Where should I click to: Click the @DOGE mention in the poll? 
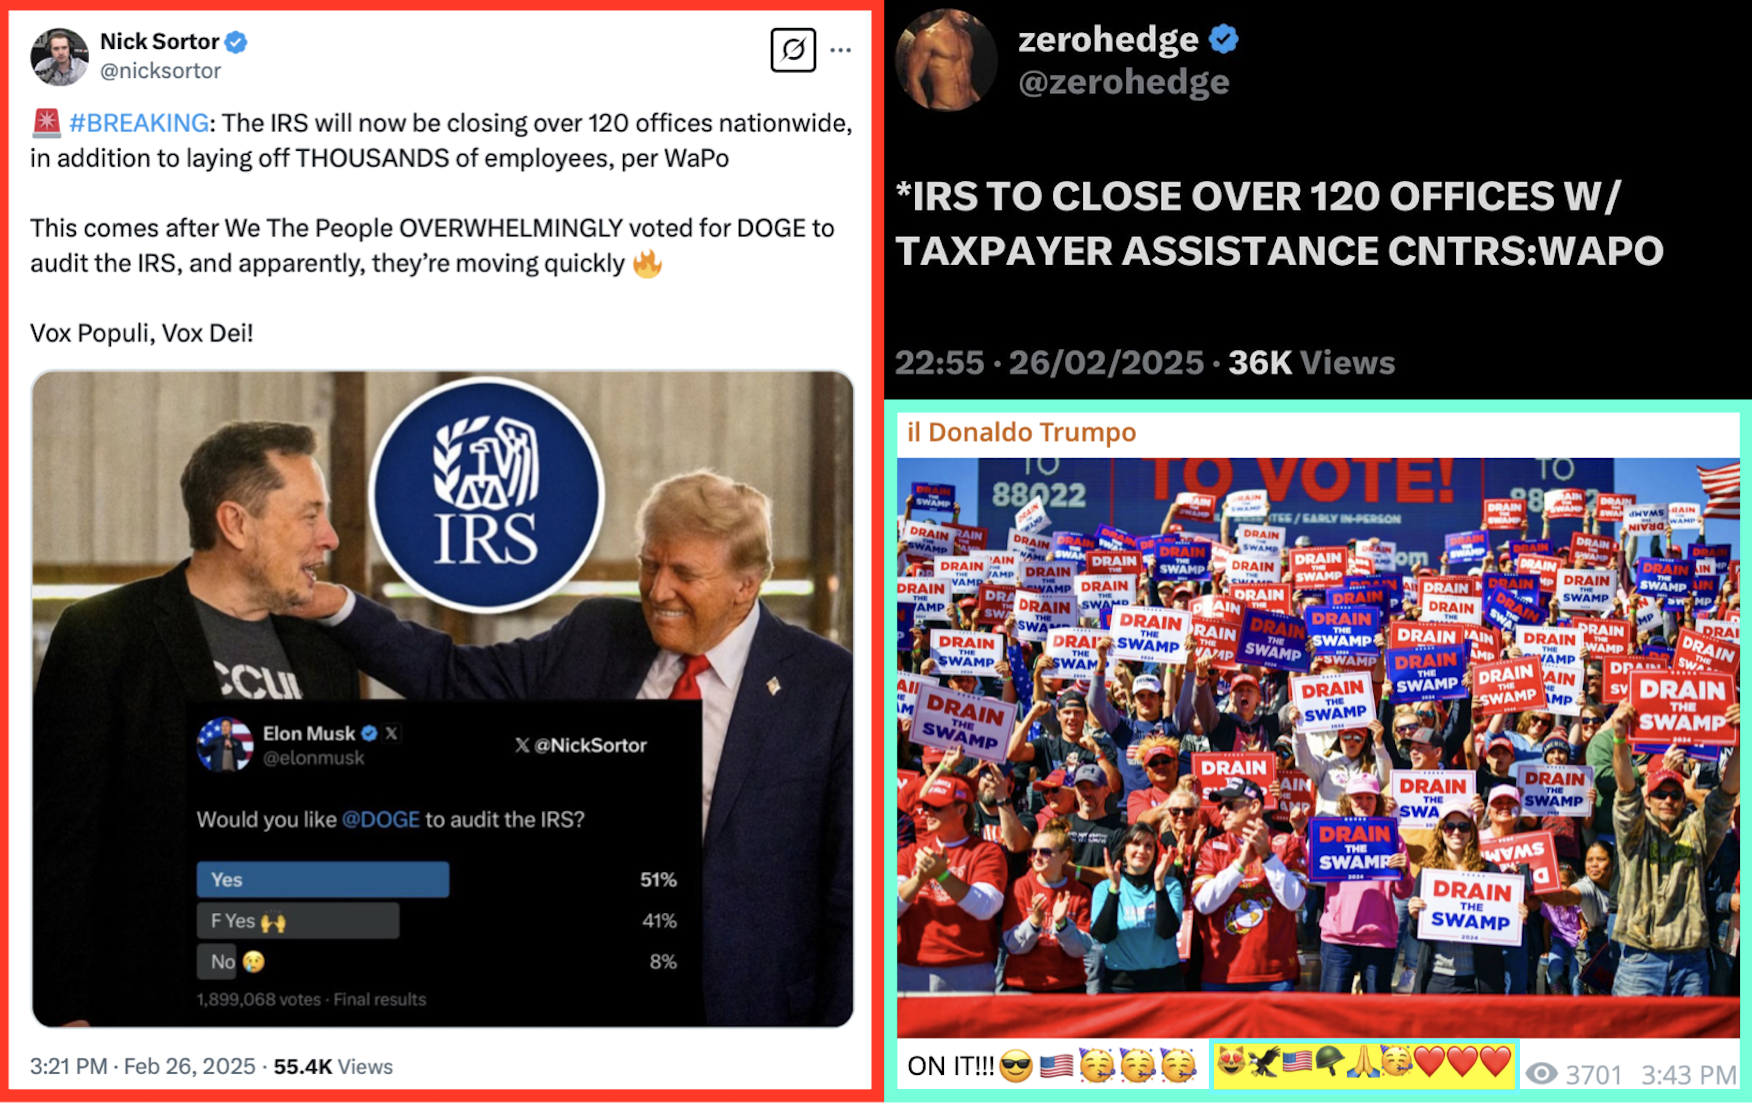(381, 819)
